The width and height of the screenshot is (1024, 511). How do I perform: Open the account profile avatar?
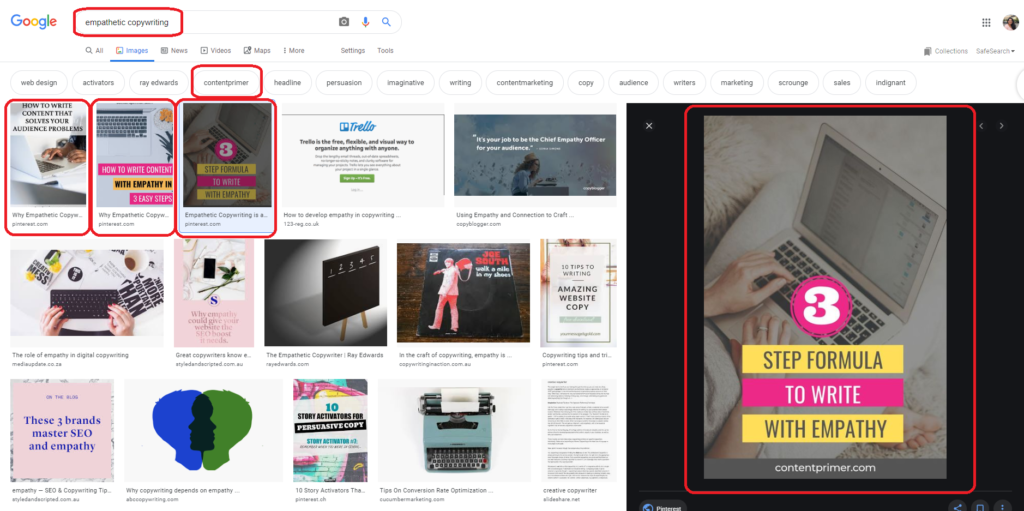click(1010, 23)
